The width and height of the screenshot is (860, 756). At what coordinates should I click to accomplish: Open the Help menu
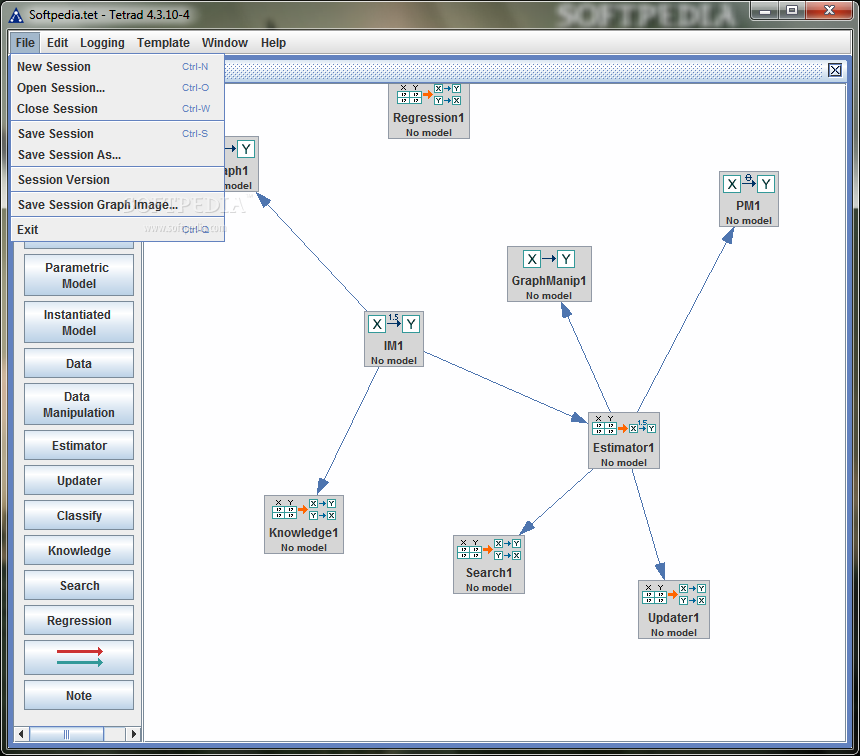273,43
